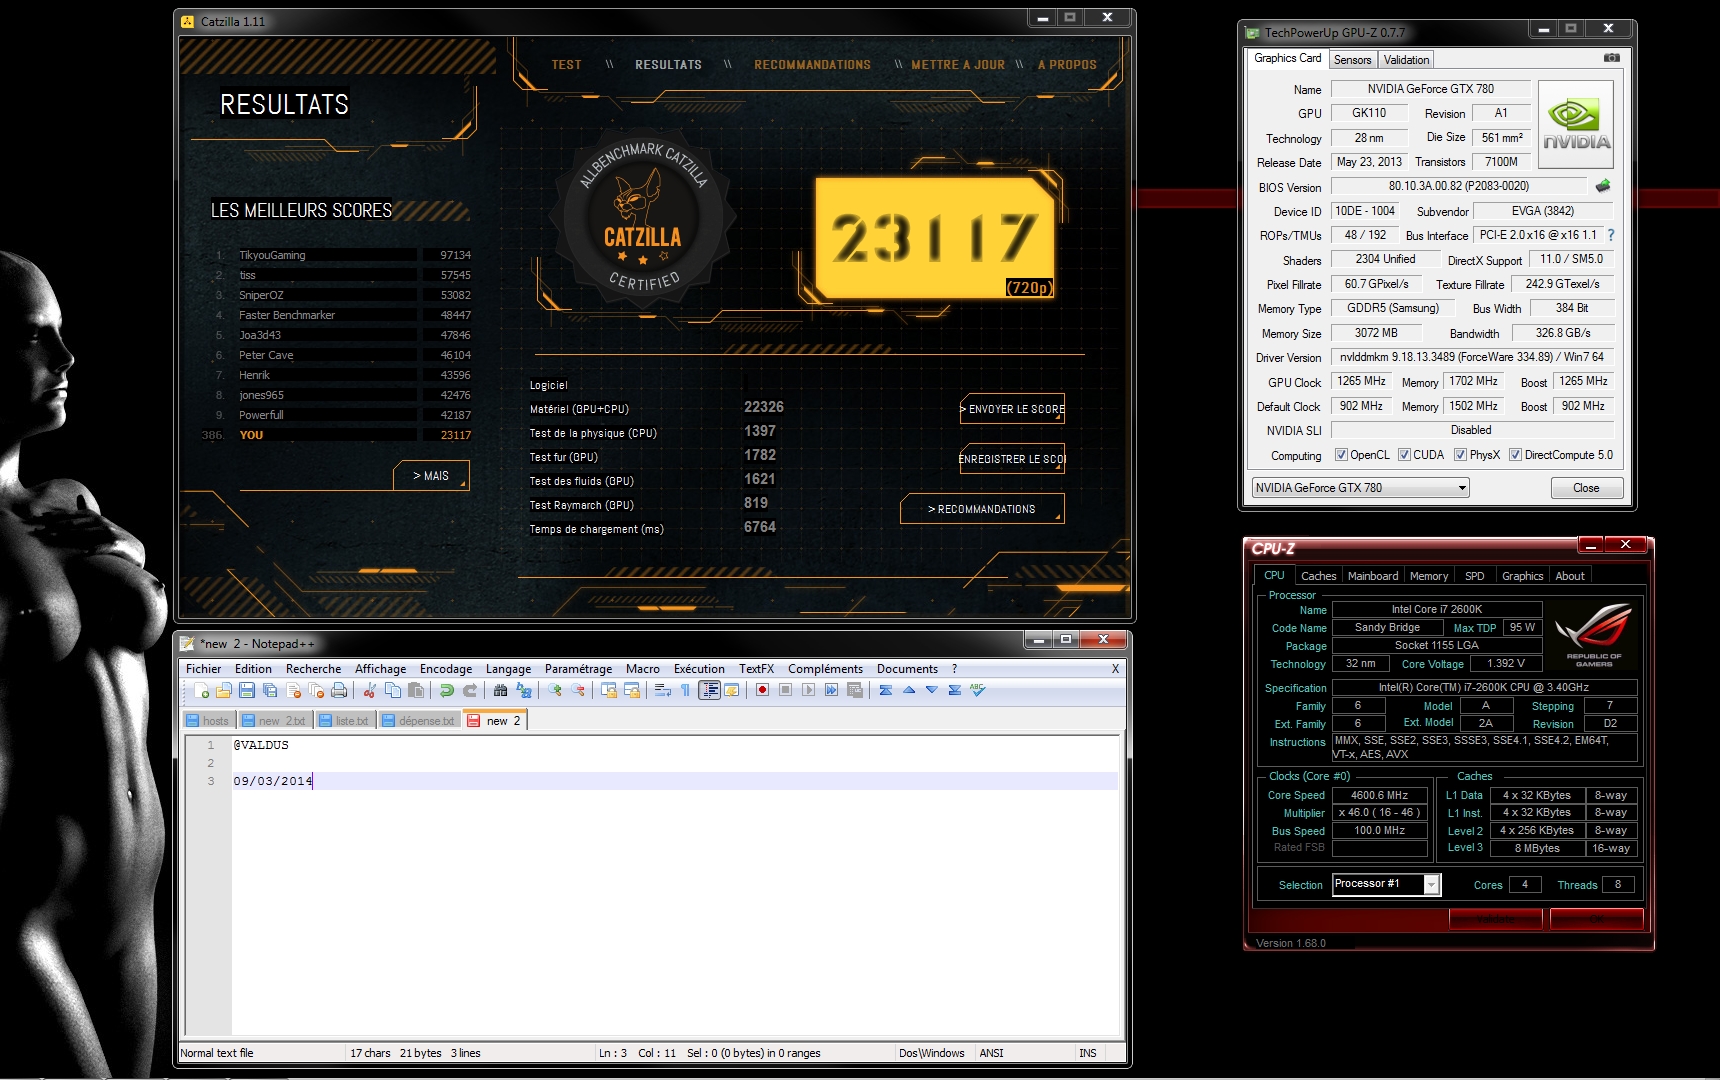Open Fichier menu in Notepad++
The width and height of the screenshot is (1720, 1080).
coord(204,669)
